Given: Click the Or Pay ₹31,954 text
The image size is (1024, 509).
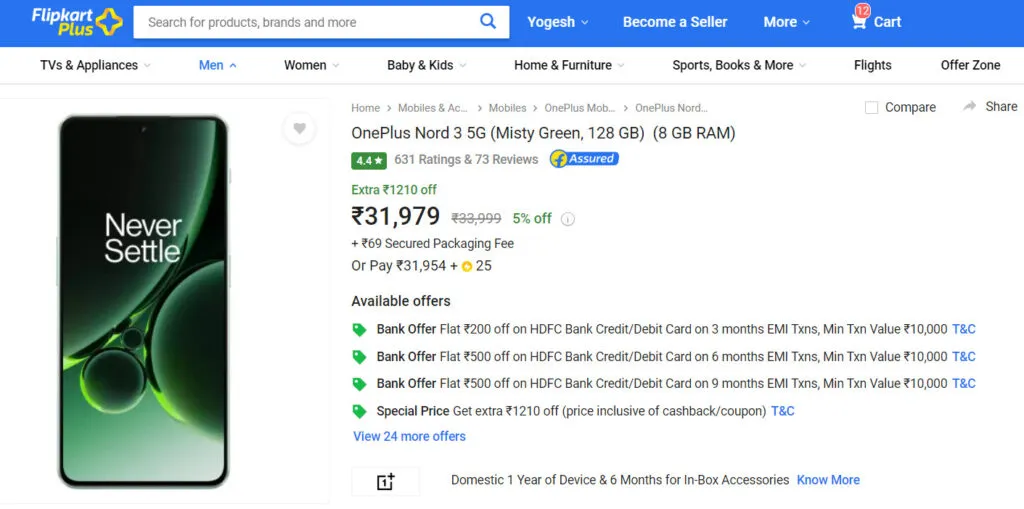Looking at the screenshot, I should (x=399, y=266).
